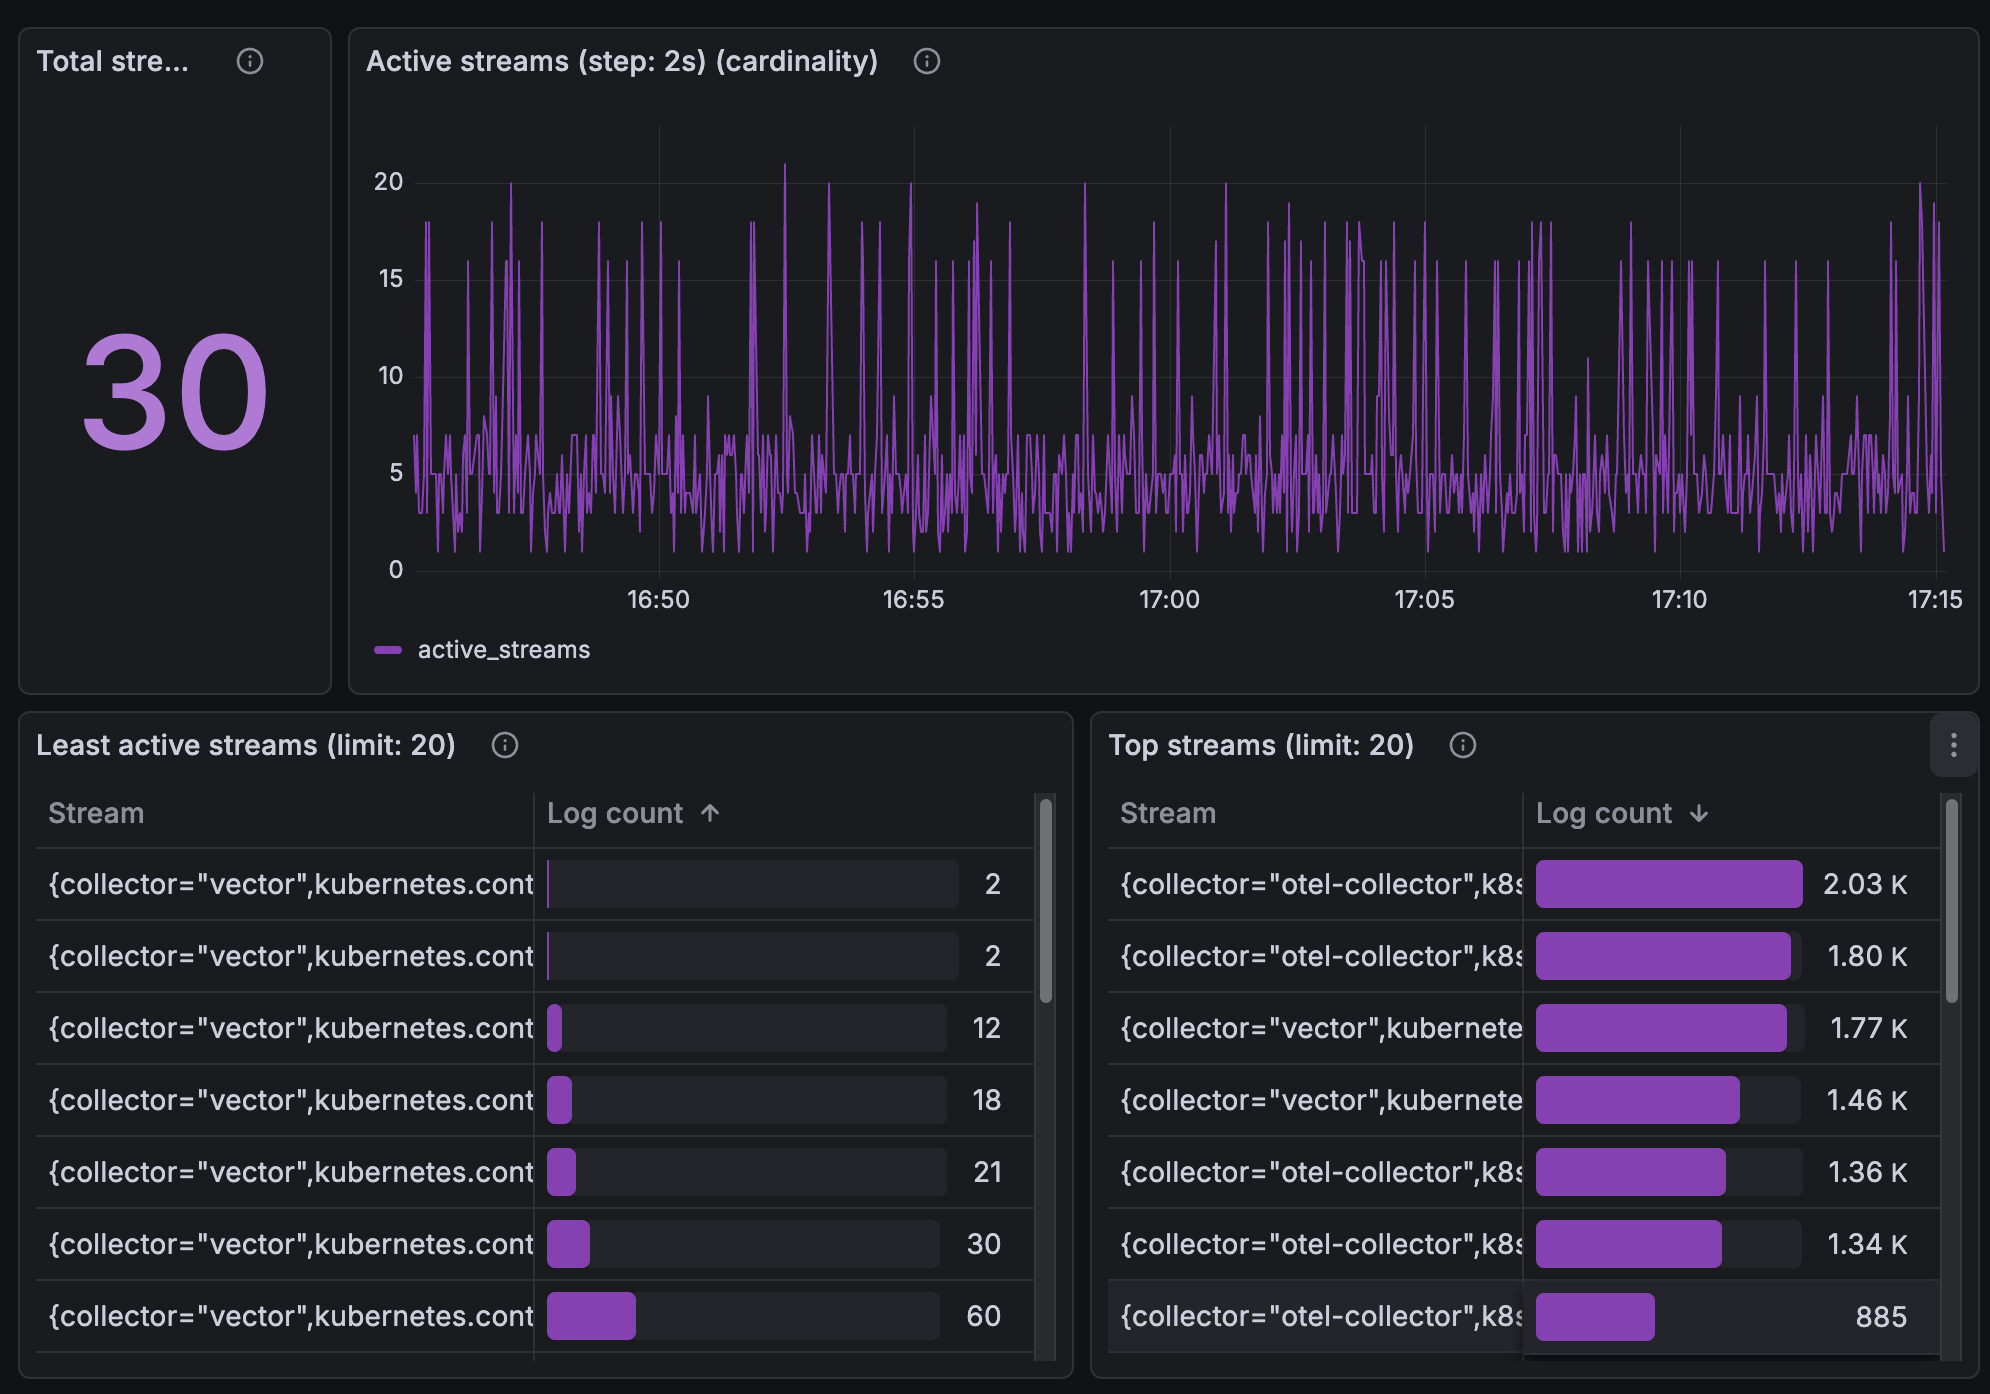Click the big 30 total streams value
This screenshot has height=1394, width=1990.
[x=175, y=392]
